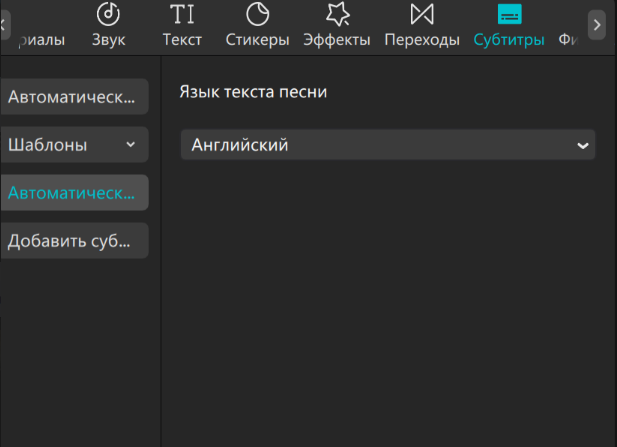
Task: Click the Язык текста песни label
Action: (x=253, y=92)
